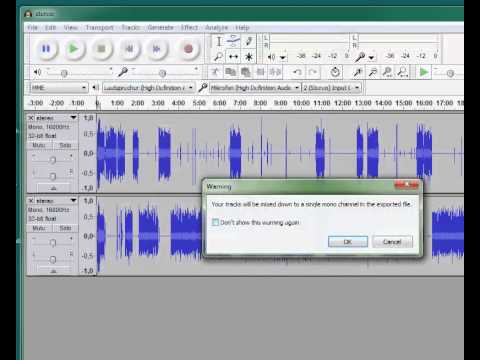Check "Don't show this warning again"
Screen dimensions: 480x360
click(x=215, y=222)
